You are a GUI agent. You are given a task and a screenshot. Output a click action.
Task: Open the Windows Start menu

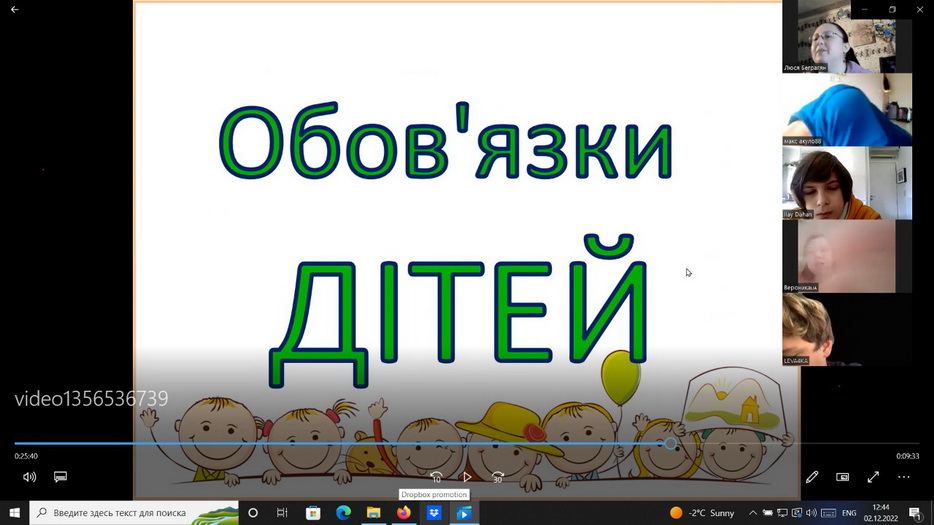[14, 513]
